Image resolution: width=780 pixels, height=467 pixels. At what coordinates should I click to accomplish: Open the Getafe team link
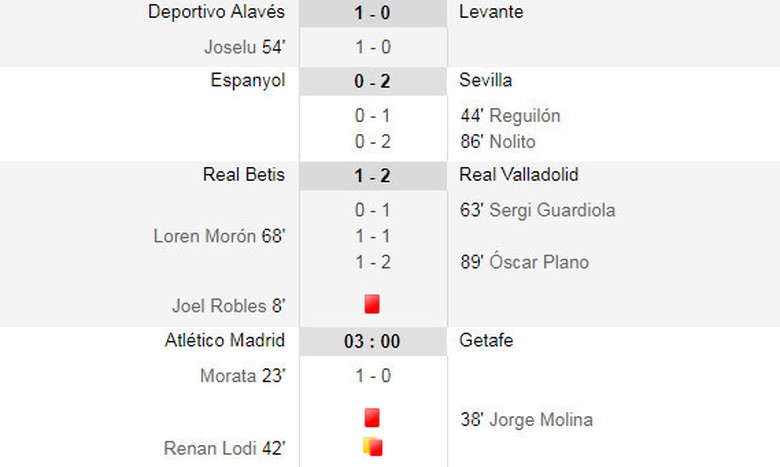click(486, 341)
